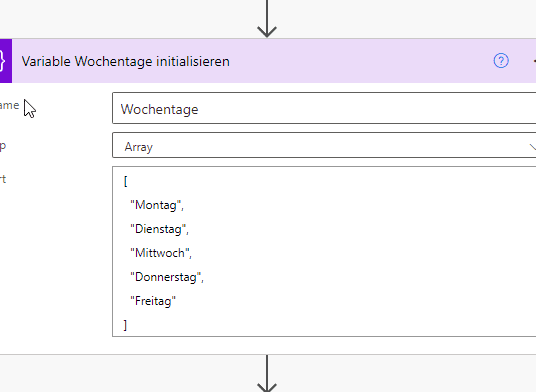This screenshot has width=536, height=392.
Task: Click the "Dienstag" line in value field
Action: pos(159,229)
